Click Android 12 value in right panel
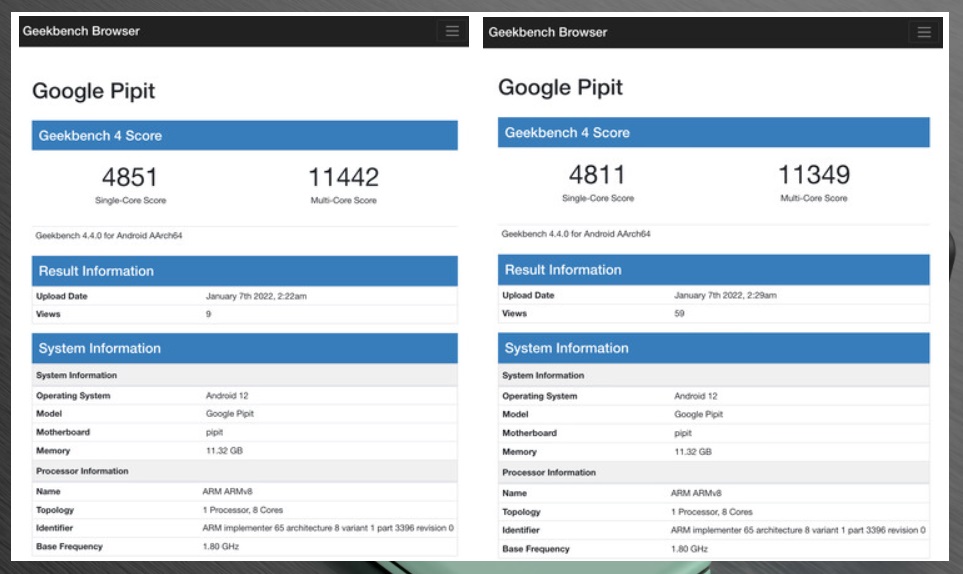Screen dimensions: 963x574 696,396
